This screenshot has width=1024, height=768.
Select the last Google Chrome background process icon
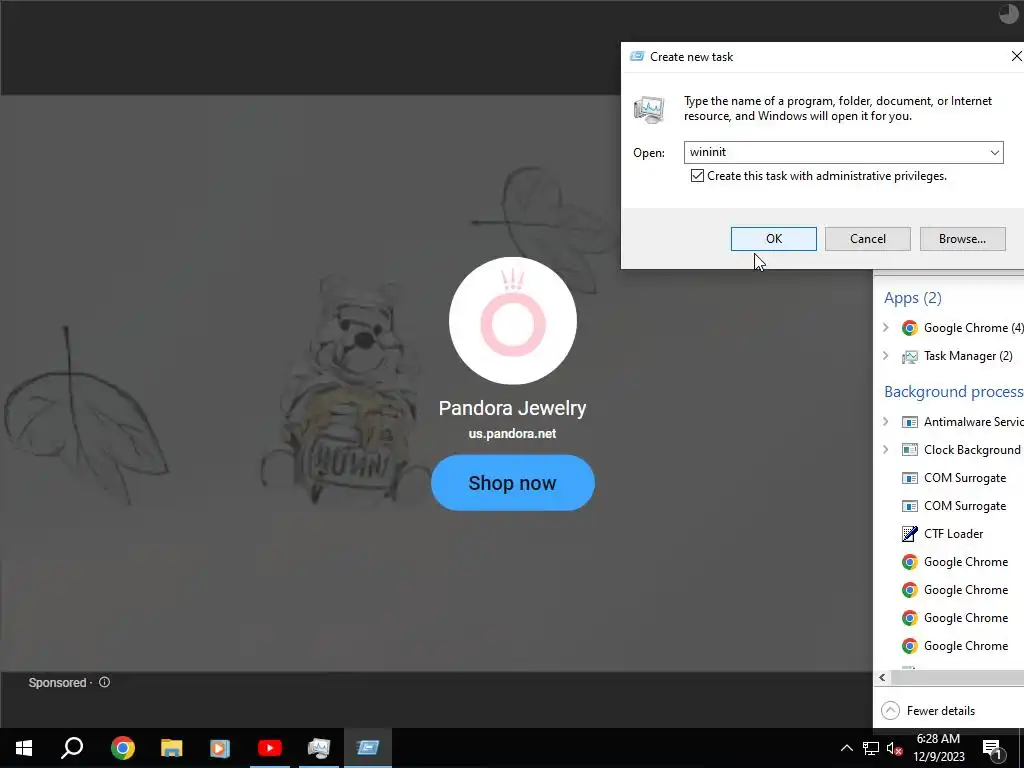909,646
